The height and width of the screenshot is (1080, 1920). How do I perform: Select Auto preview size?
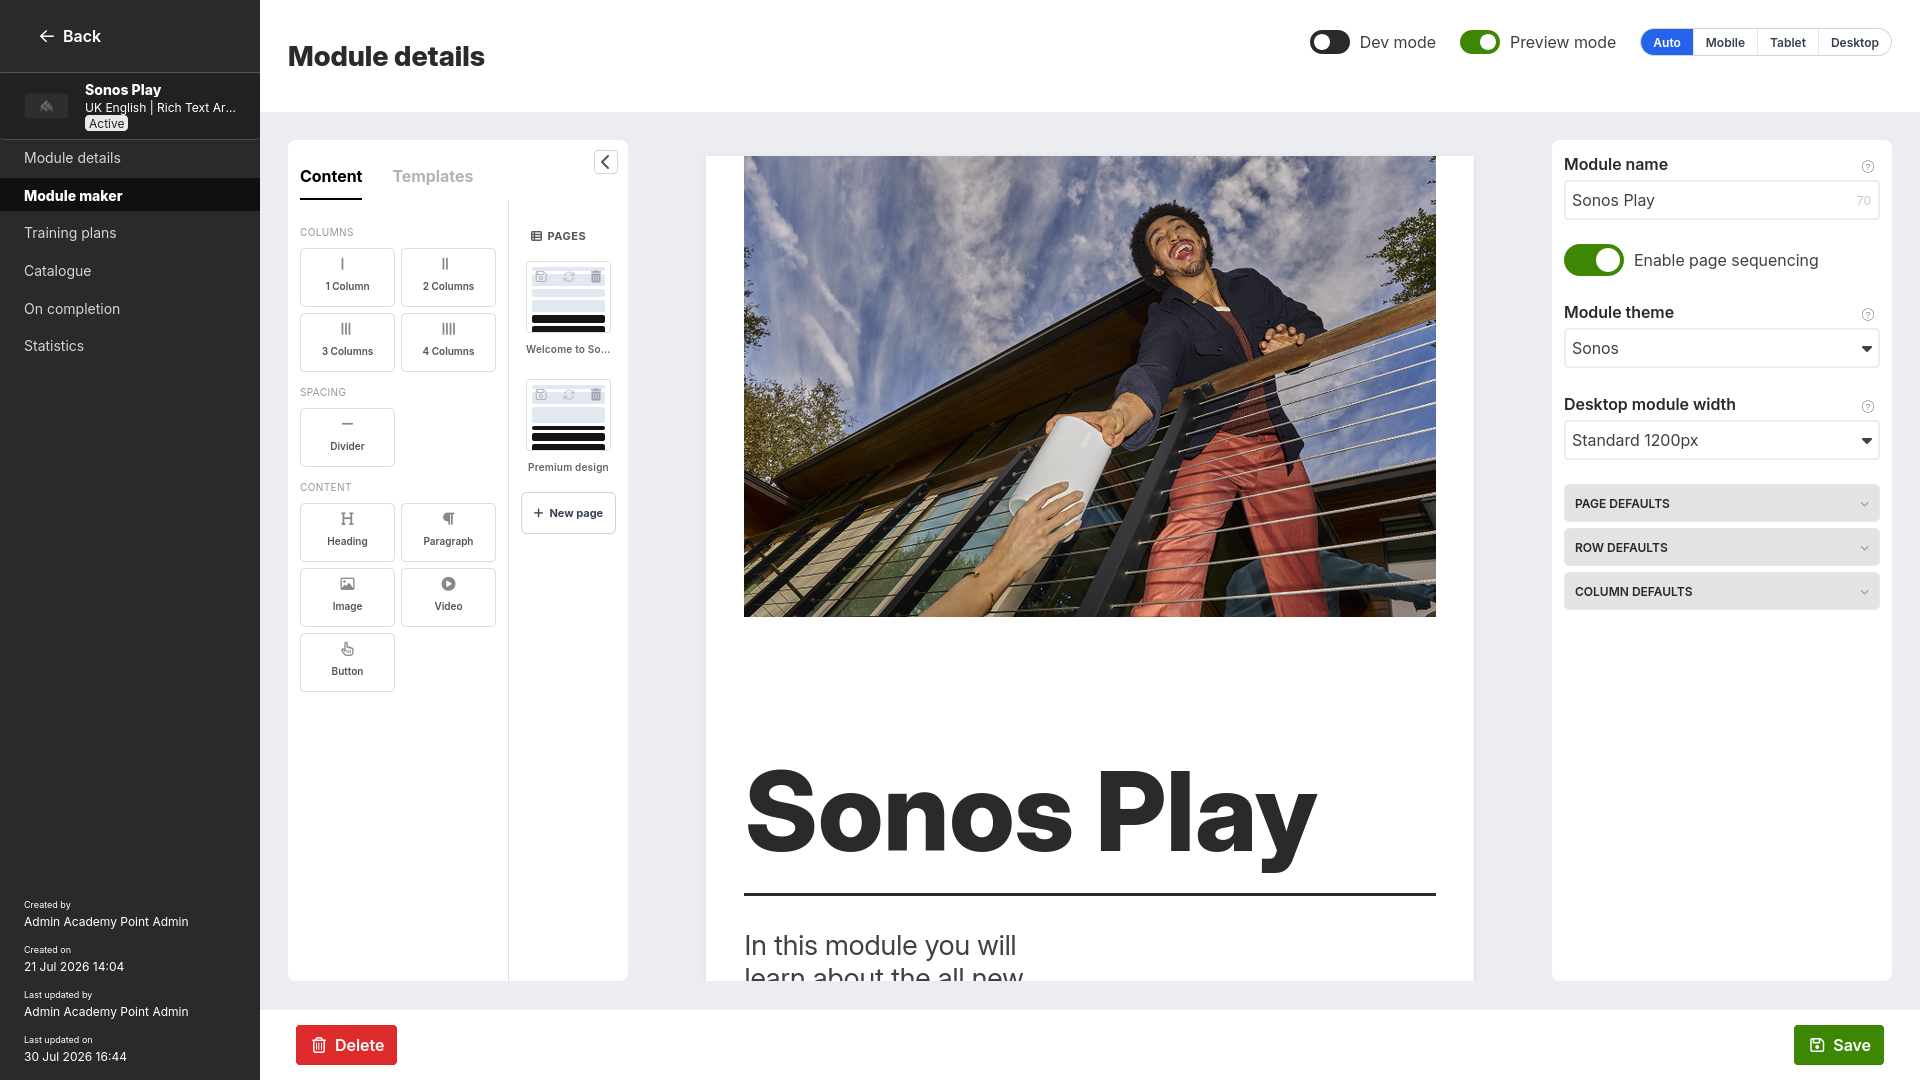tap(1667, 42)
